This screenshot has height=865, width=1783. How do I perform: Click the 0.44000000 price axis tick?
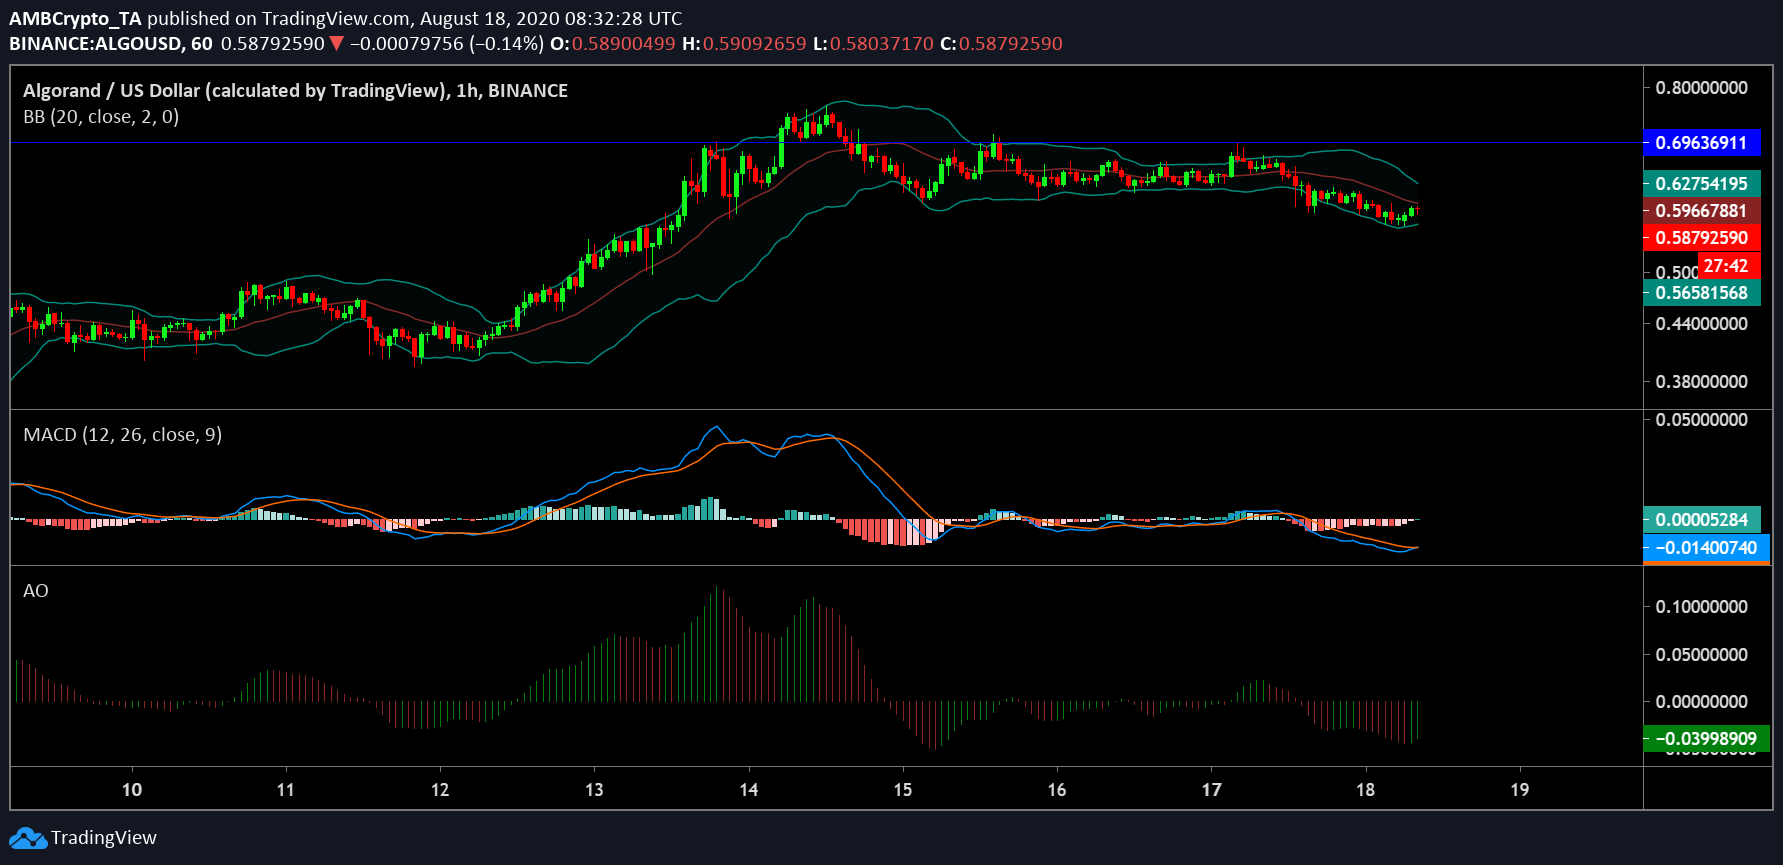[x=1702, y=324]
